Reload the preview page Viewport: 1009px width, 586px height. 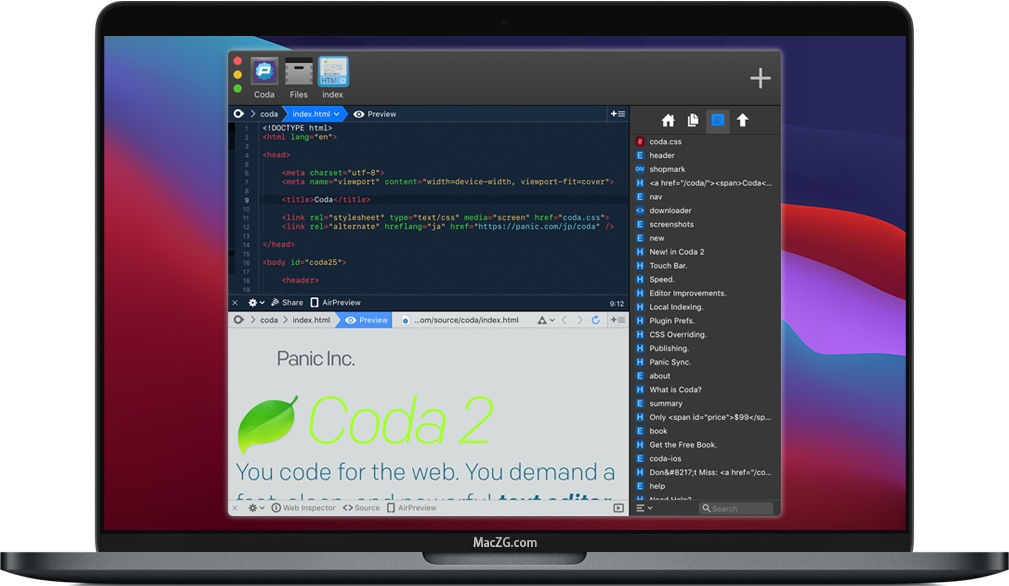pyautogui.click(x=594, y=320)
